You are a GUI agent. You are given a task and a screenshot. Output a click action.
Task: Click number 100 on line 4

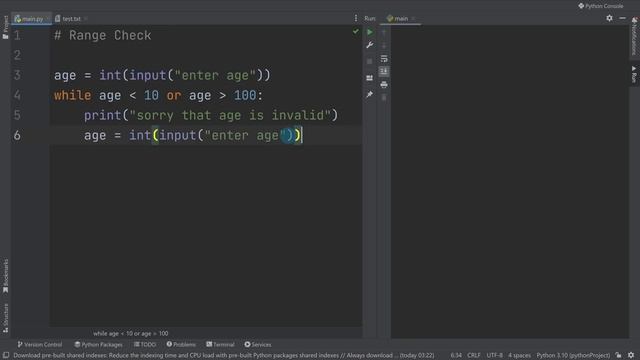245,96
